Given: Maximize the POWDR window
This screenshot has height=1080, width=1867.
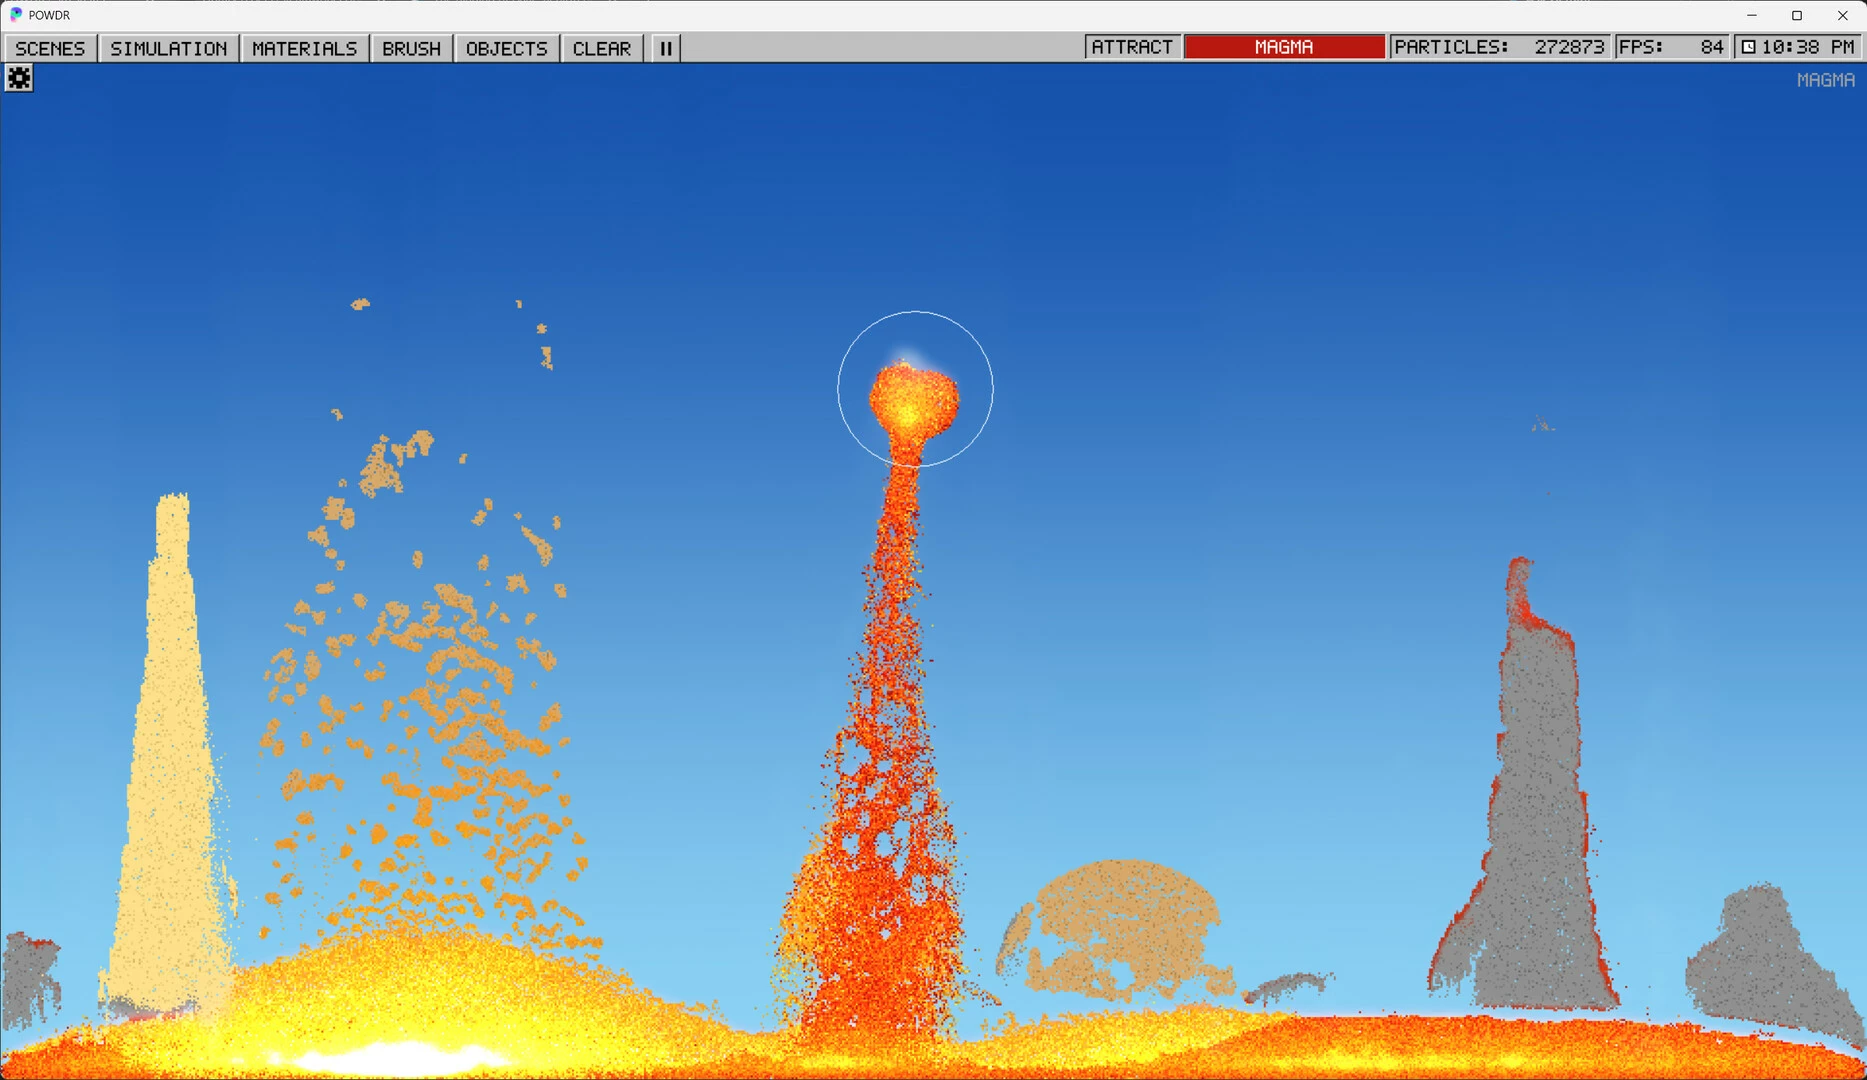Looking at the screenshot, I should (x=1797, y=15).
